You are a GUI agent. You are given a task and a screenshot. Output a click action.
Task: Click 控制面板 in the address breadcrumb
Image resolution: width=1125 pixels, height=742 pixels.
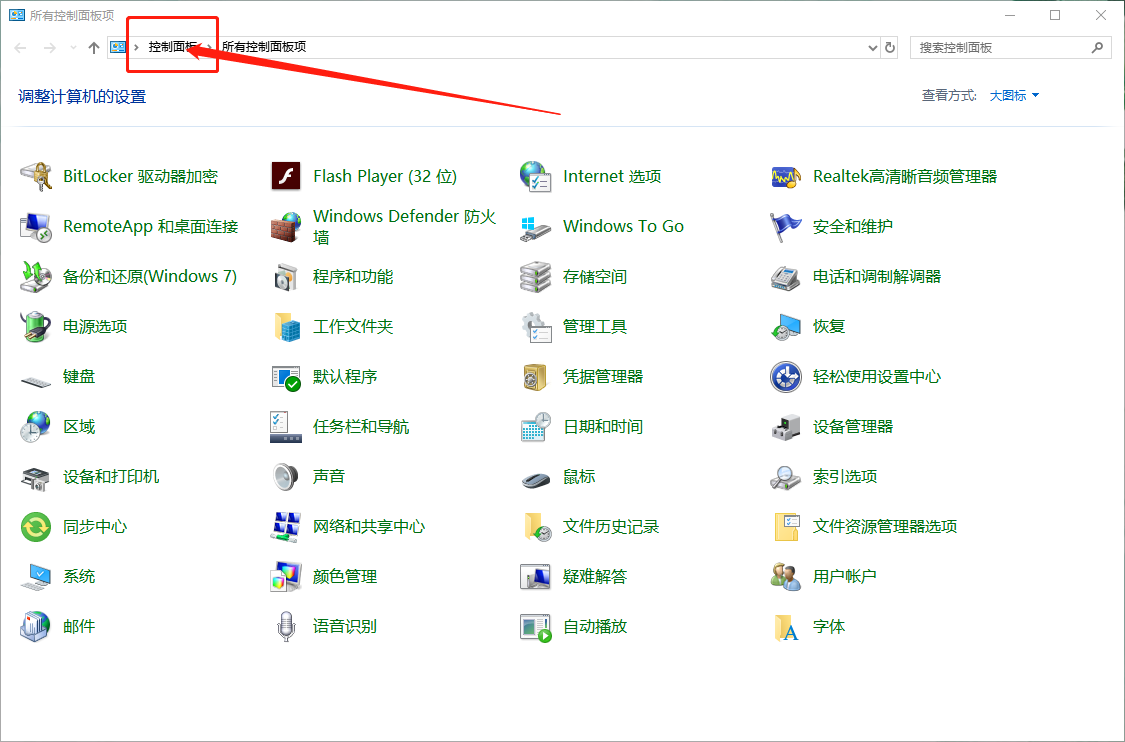click(172, 47)
